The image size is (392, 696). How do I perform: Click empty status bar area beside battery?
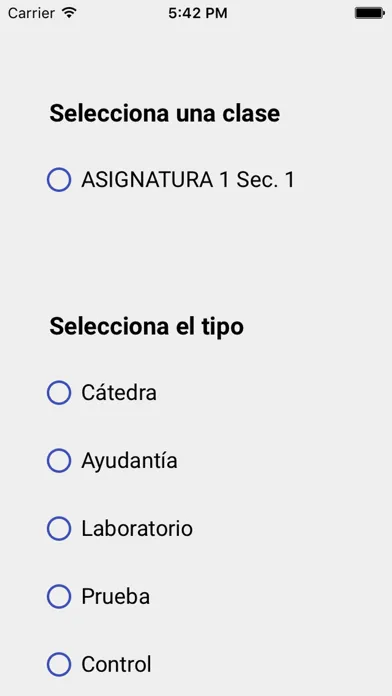[x=291, y=13]
